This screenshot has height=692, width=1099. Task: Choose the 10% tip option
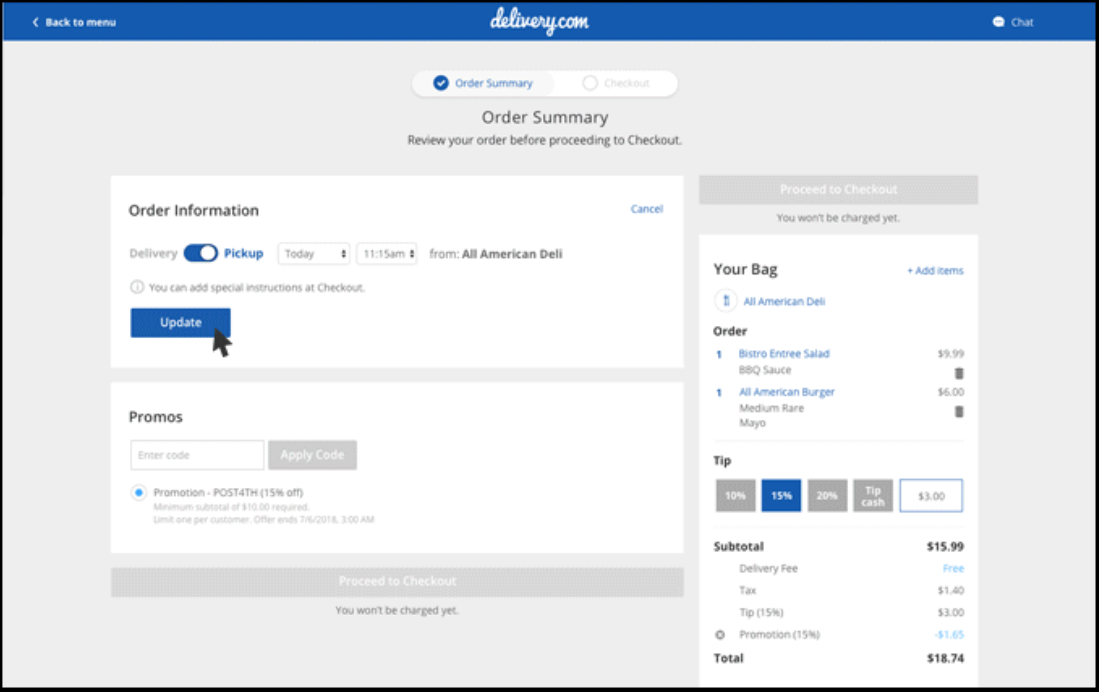tap(735, 496)
